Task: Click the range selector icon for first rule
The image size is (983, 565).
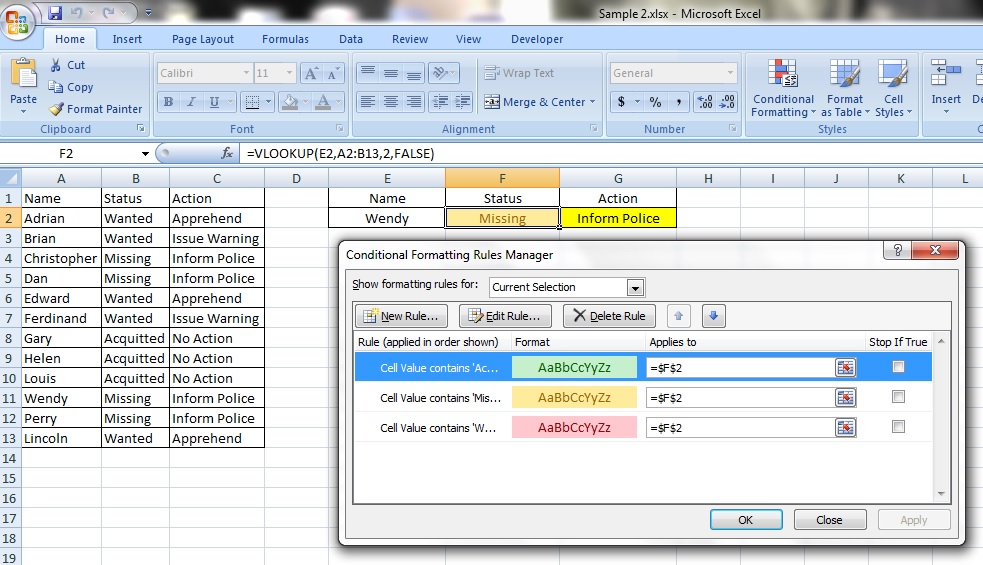Action: pos(846,368)
